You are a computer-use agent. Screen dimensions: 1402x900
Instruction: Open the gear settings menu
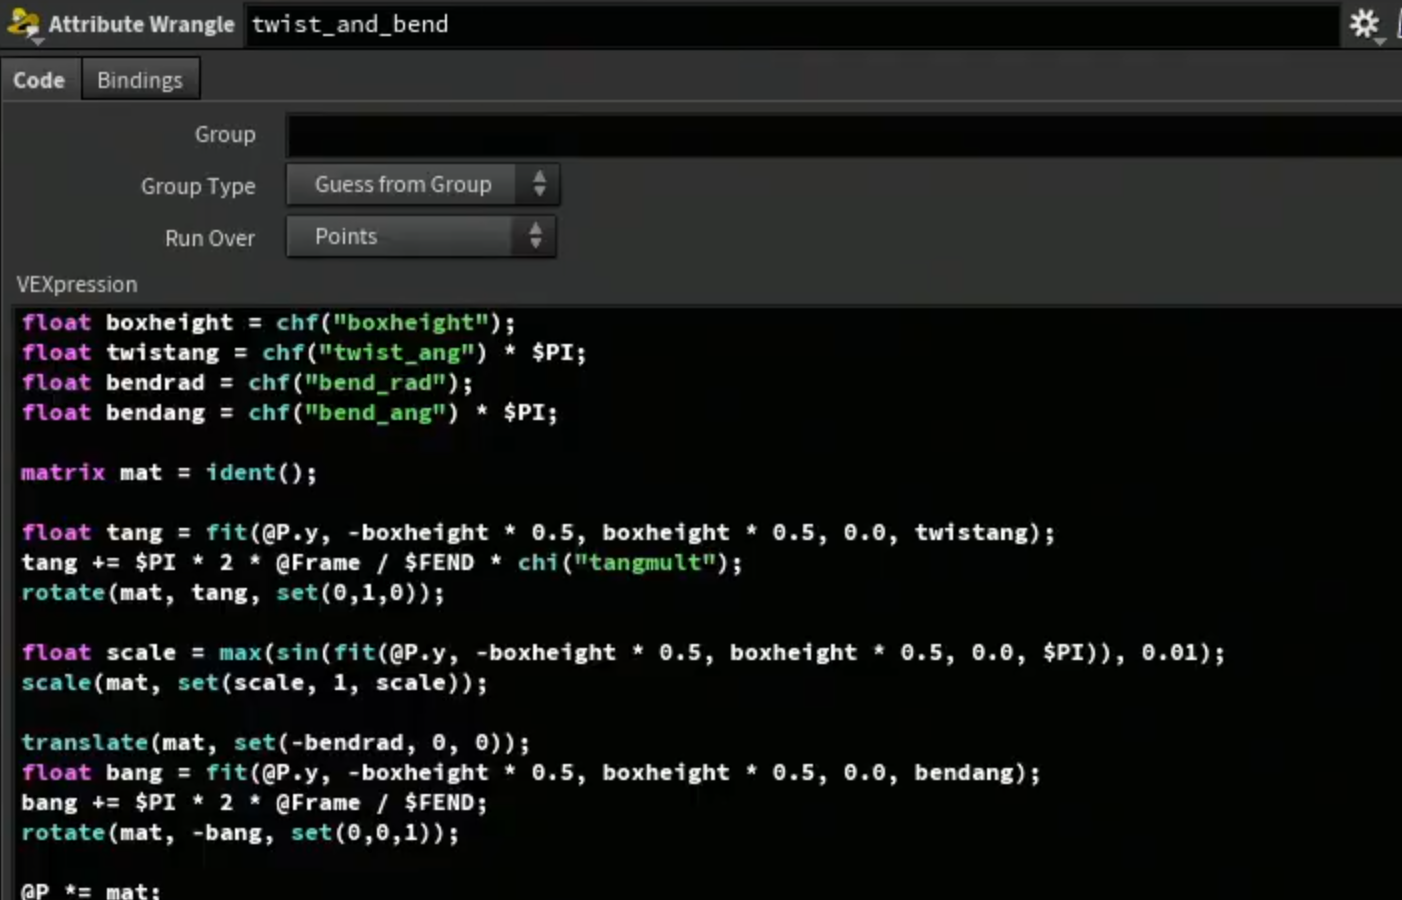(1365, 24)
